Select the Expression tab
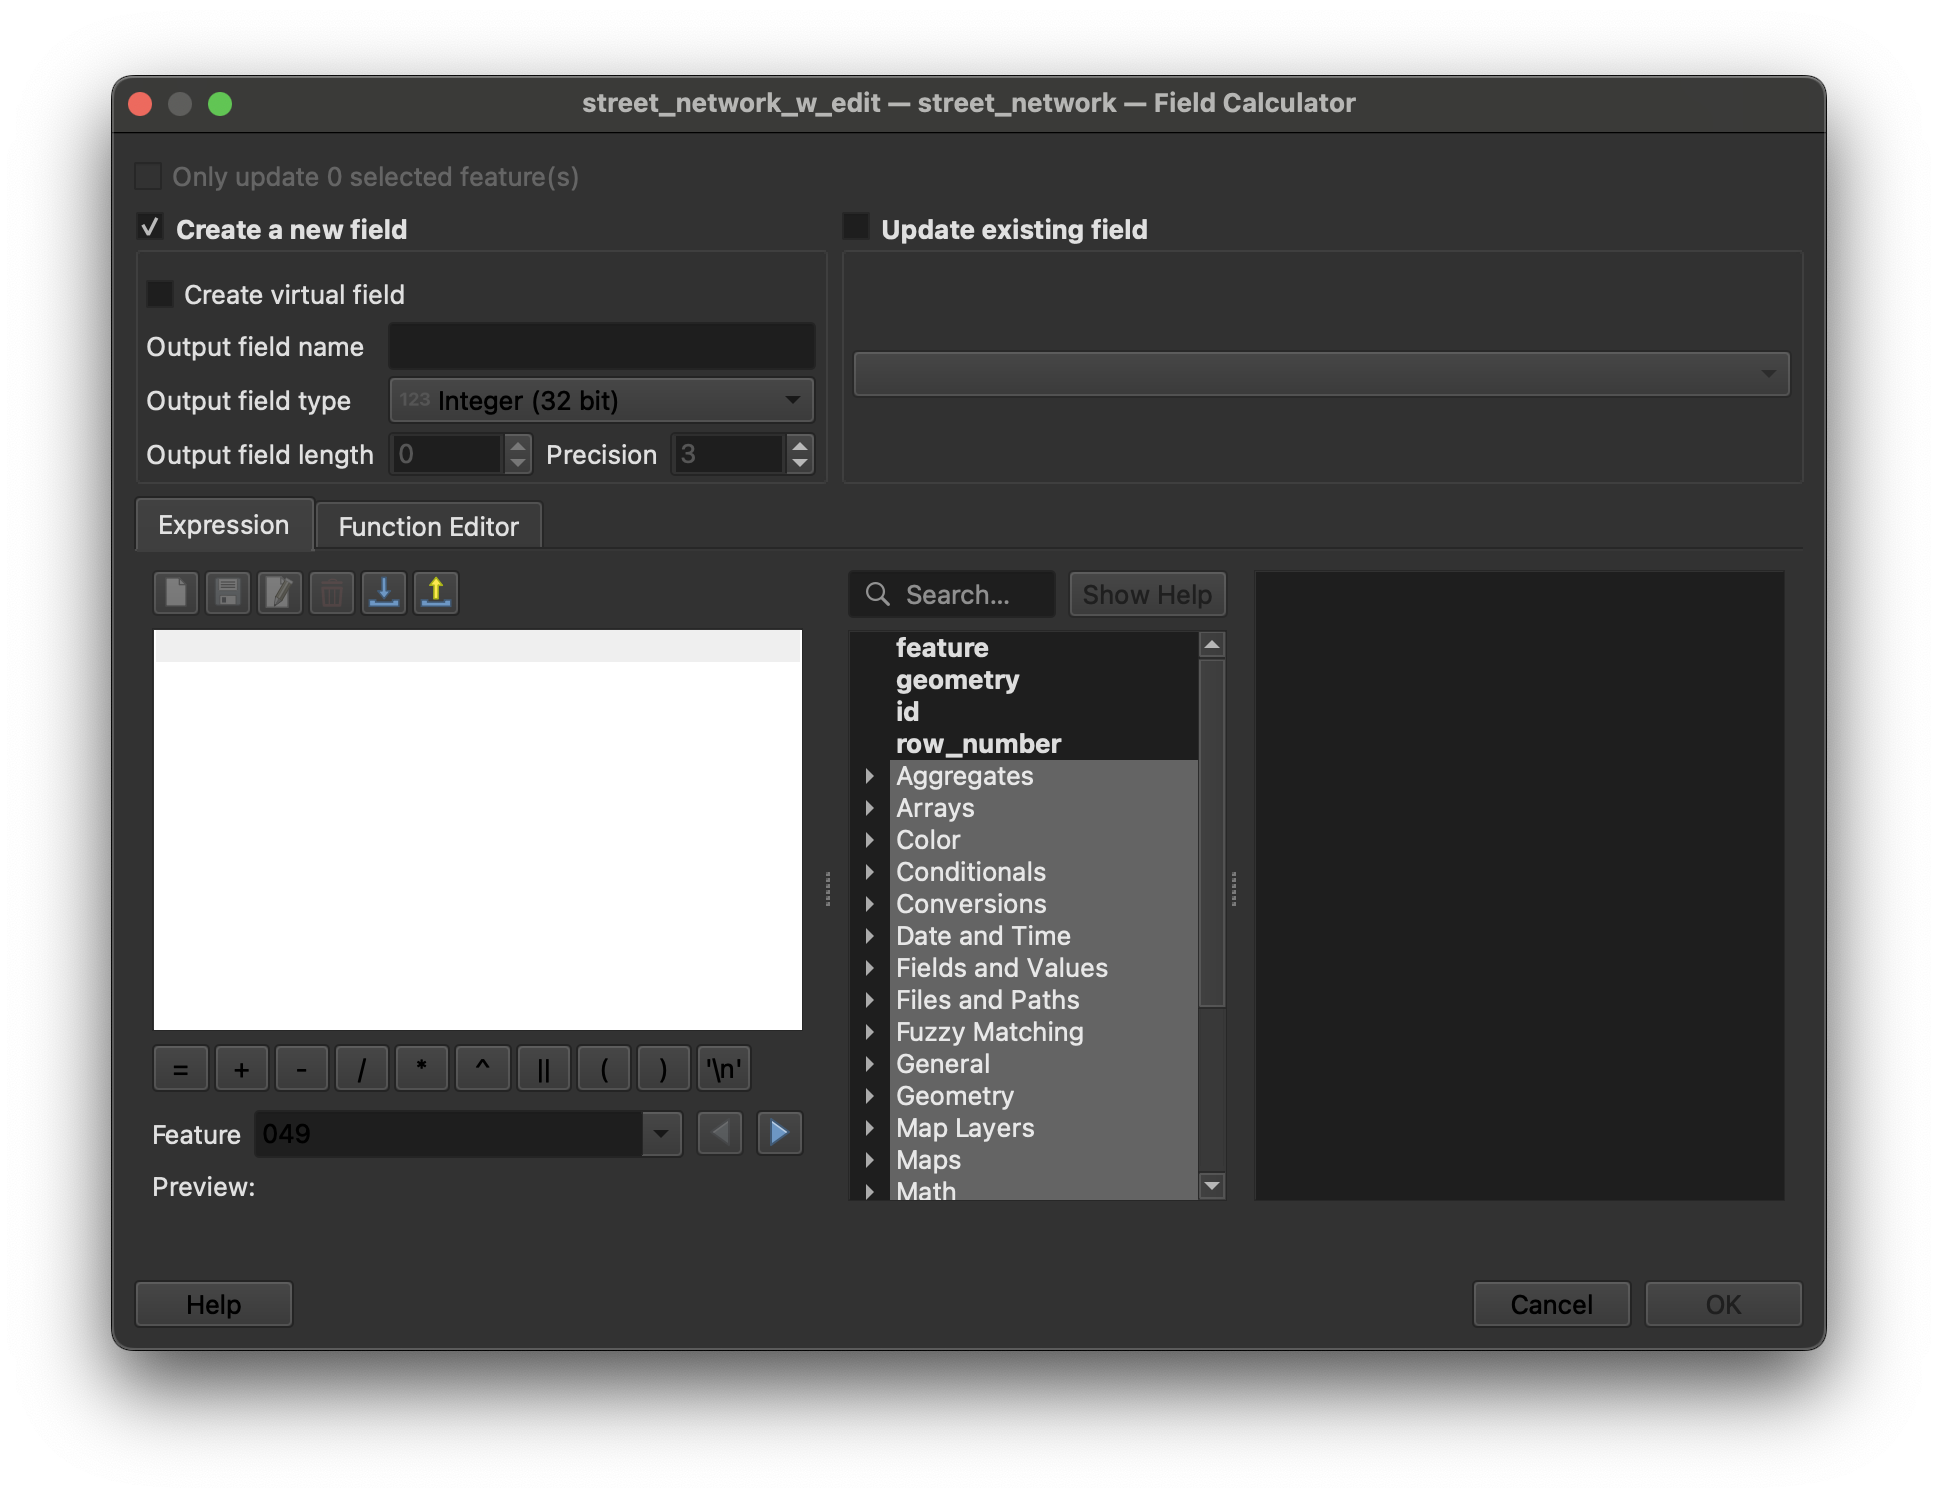The height and width of the screenshot is (1498, 1938). point(224,525)
